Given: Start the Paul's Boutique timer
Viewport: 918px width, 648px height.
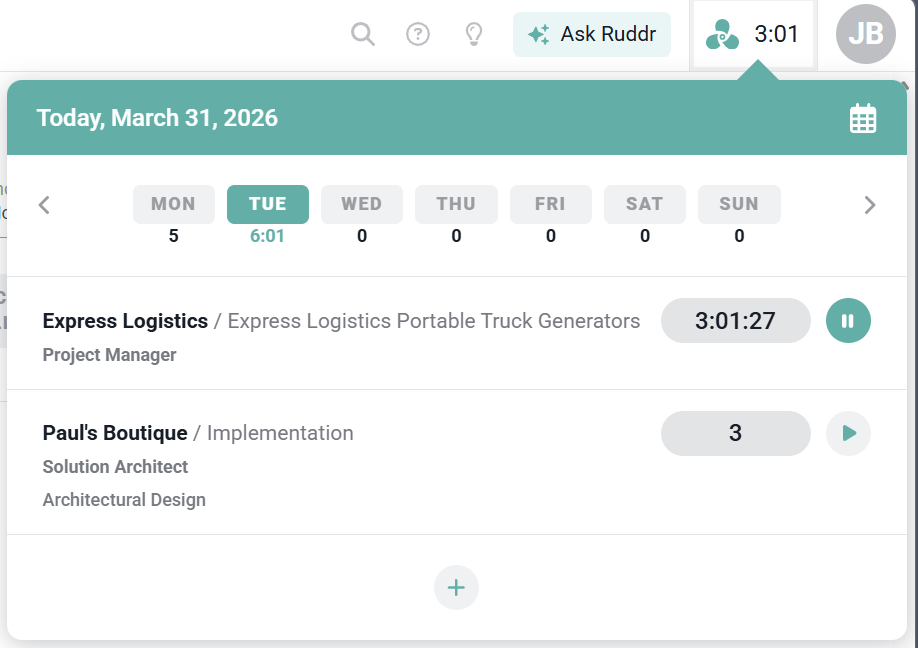Looking at the screenshot, I should (x=848, y=433).
